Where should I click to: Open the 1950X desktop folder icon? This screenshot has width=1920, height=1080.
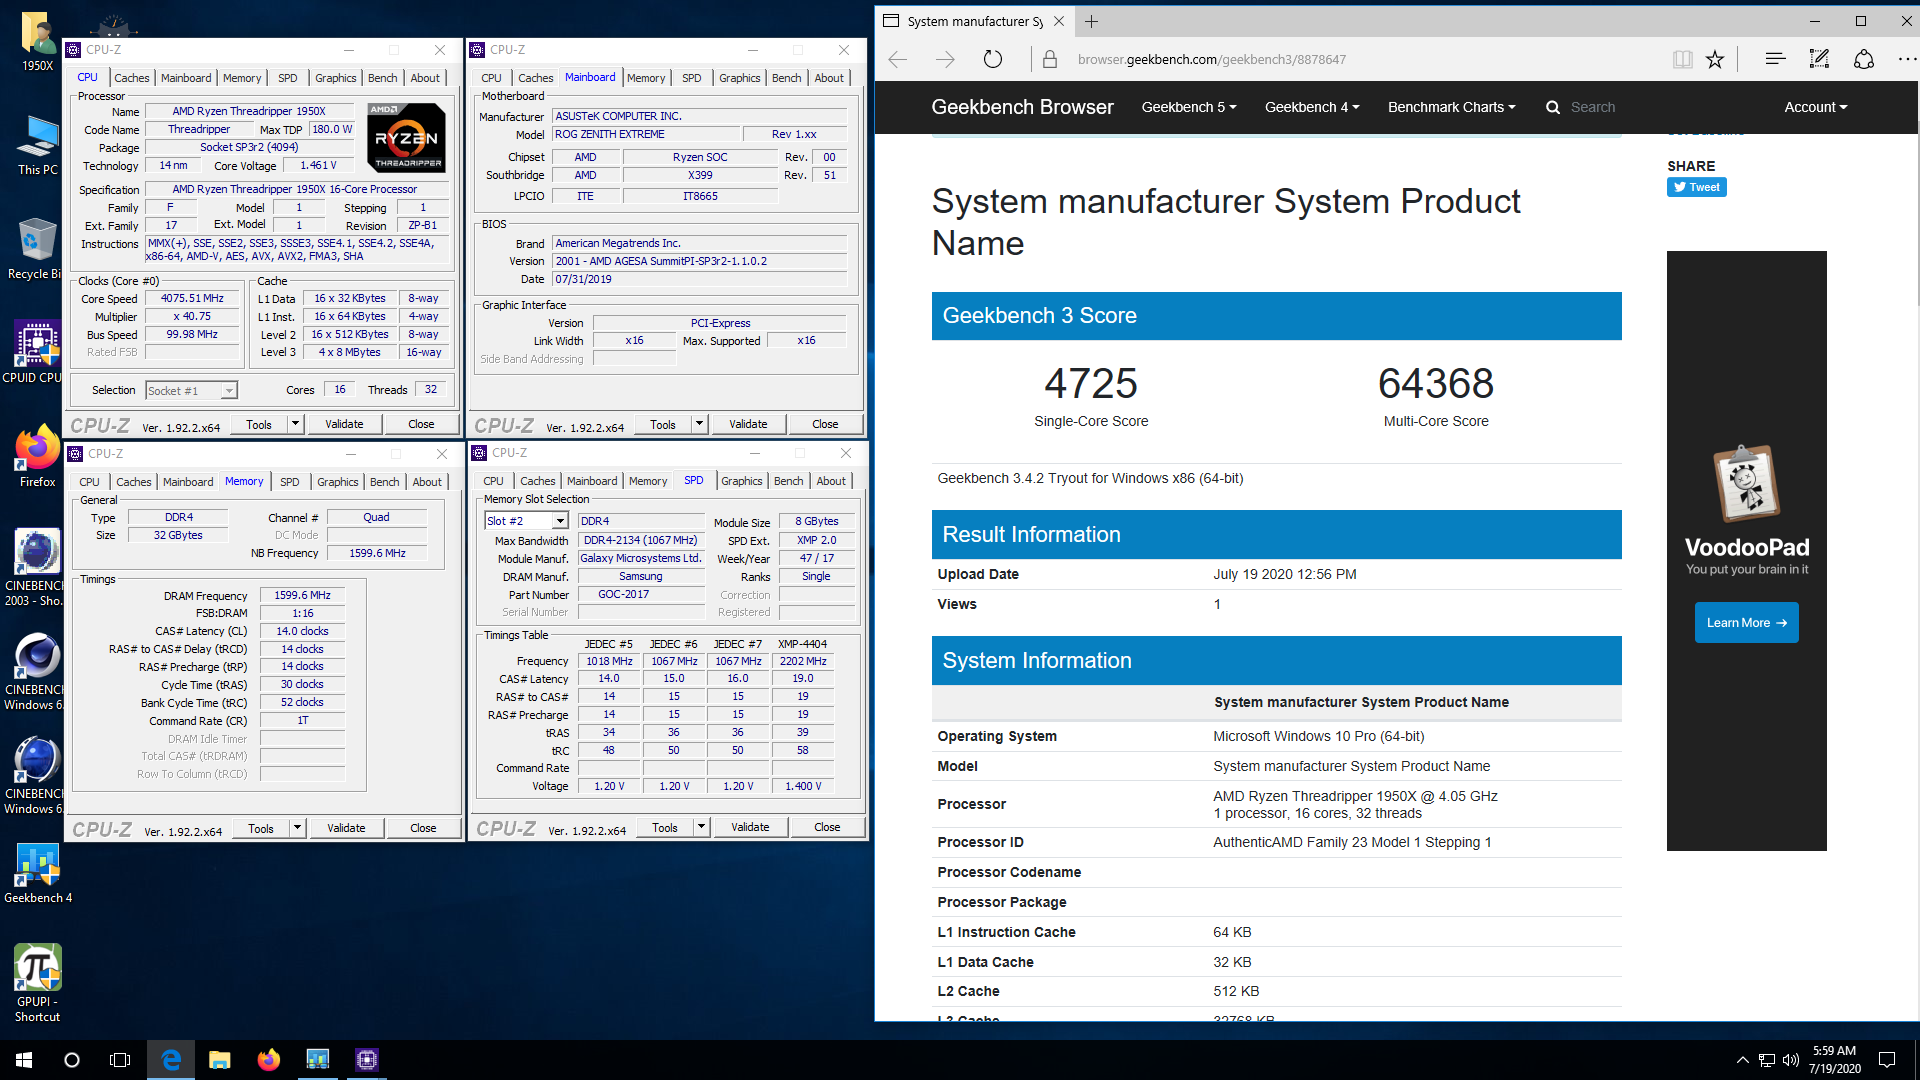tap(38, 42)
